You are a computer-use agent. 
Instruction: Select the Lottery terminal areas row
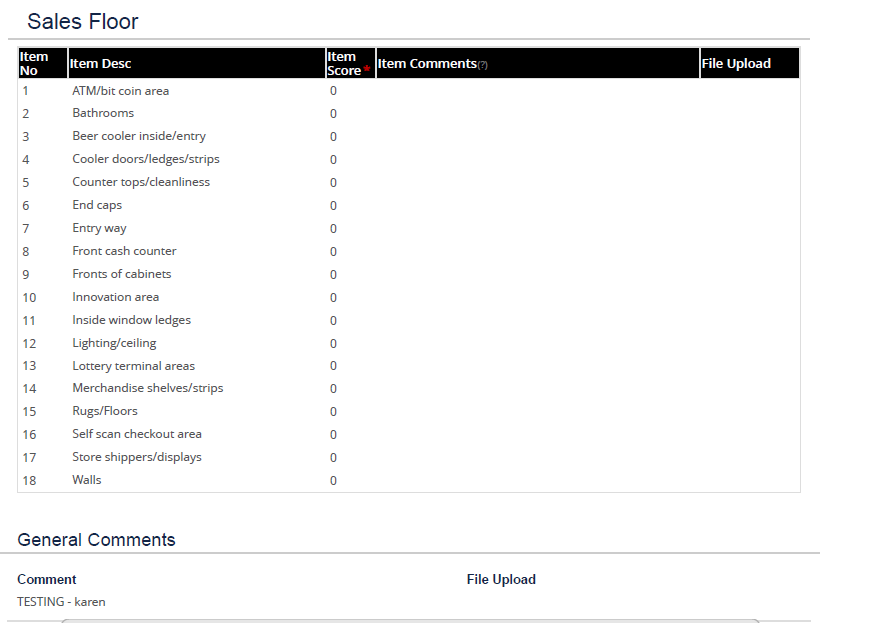tap(409, 366)
